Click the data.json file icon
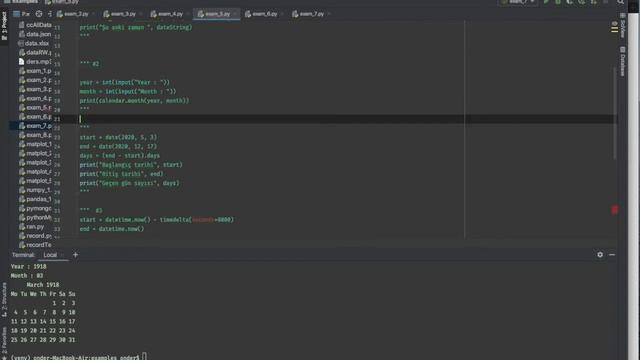Image resolution: width=640 pixels, height=360 pixels. point(22,34)
